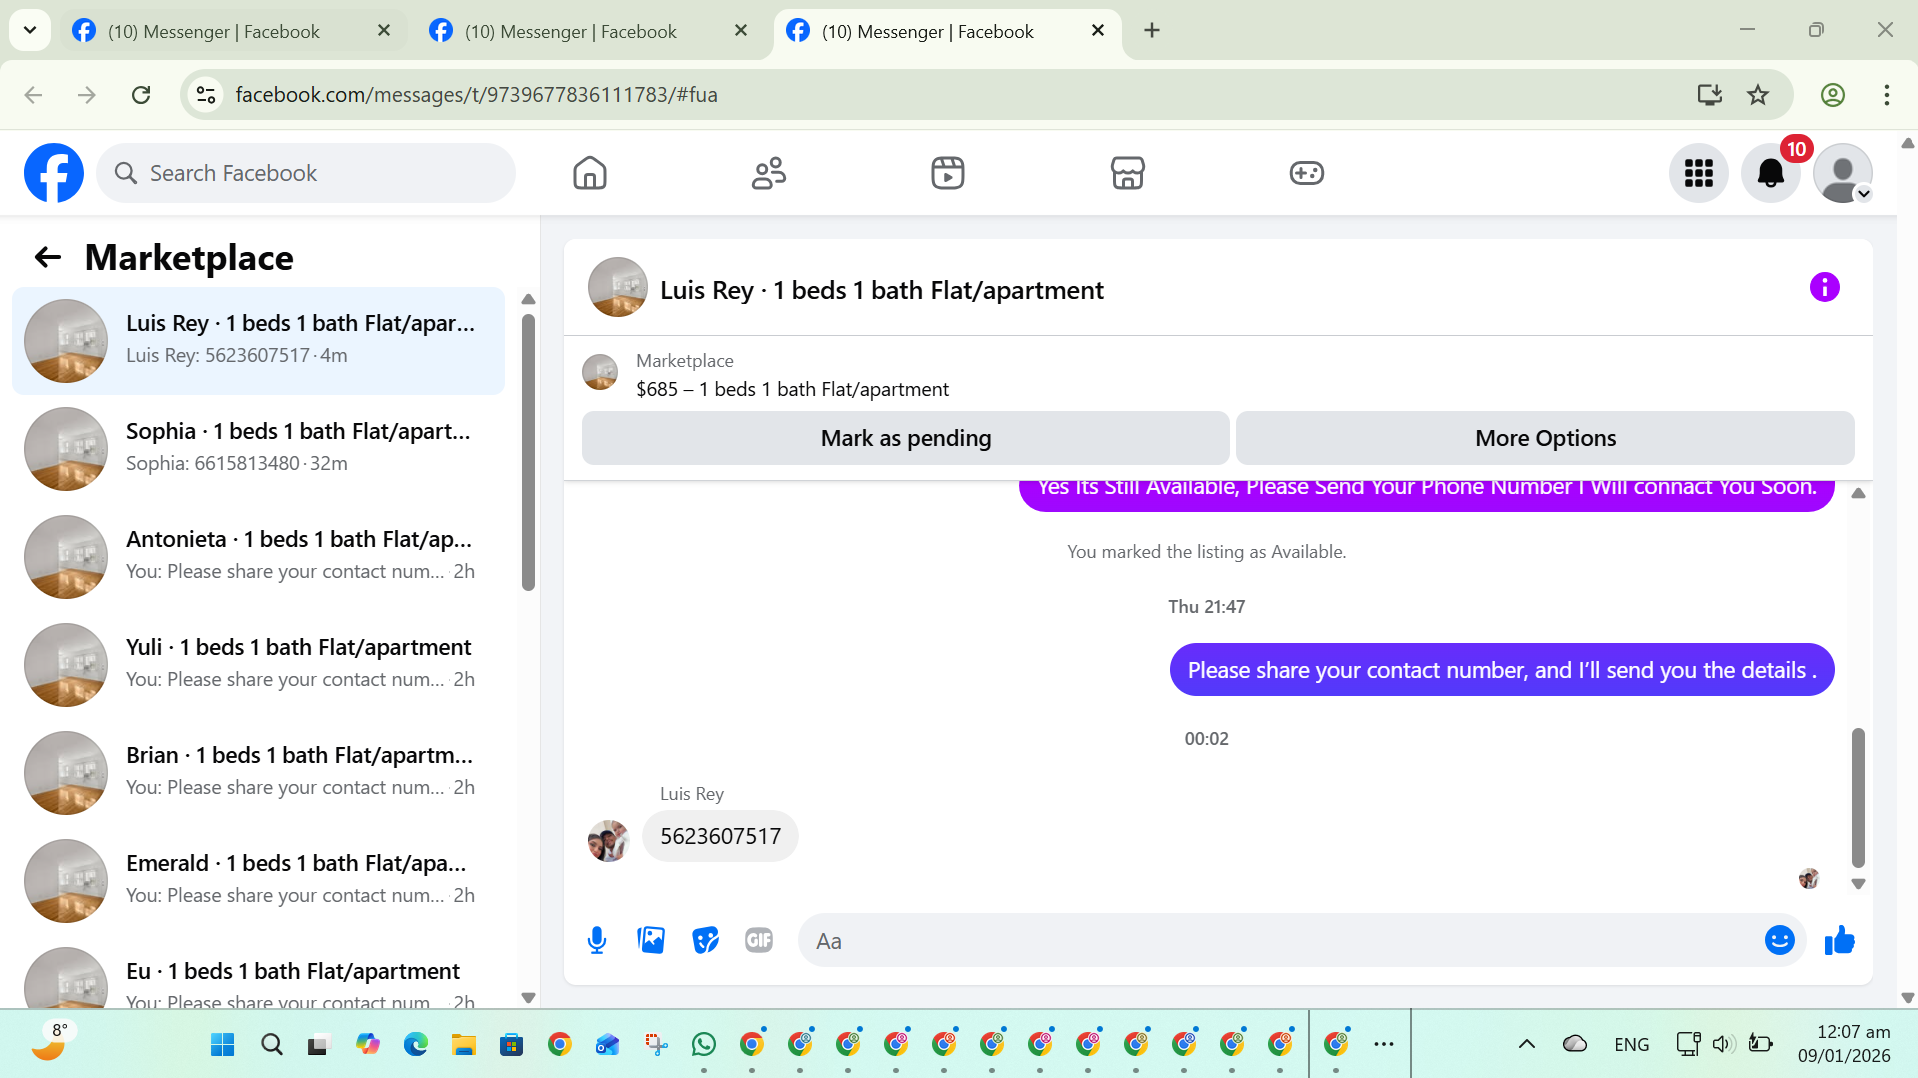Click the conversation list scroll-down arrow
The image size is (1918, 1078).
tap(528, 998)
